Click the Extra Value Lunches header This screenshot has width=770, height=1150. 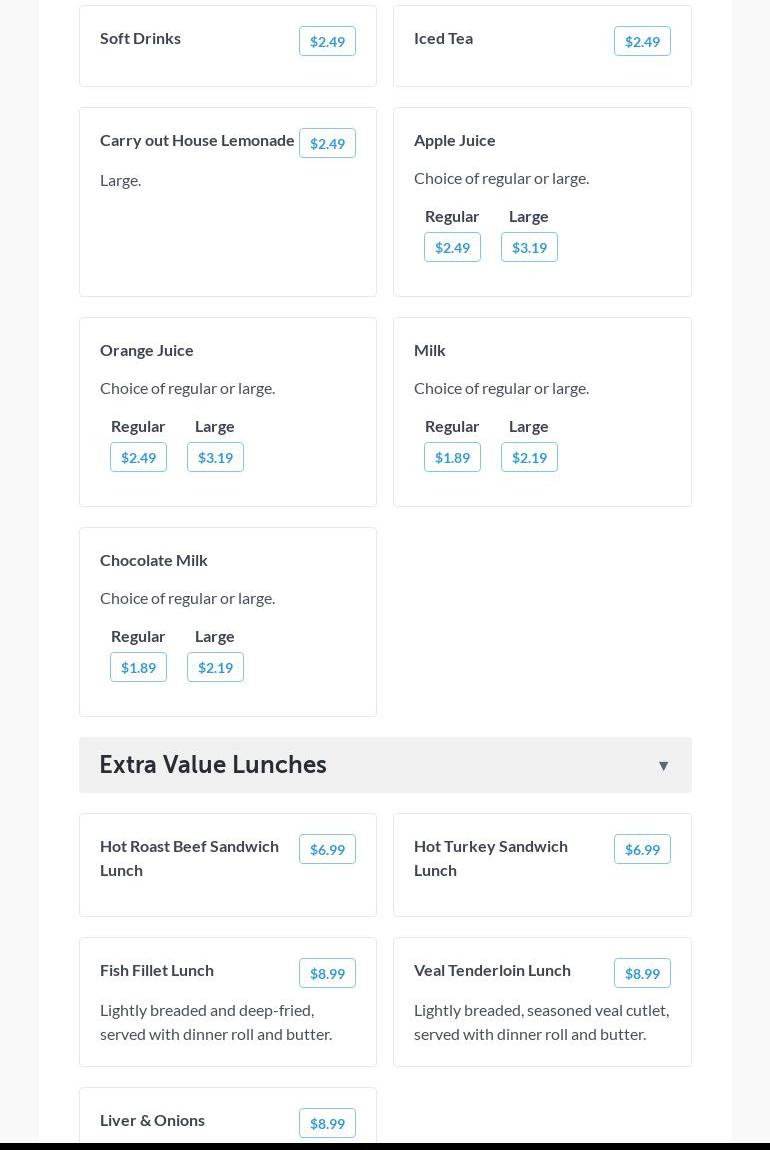pos(213,765)
